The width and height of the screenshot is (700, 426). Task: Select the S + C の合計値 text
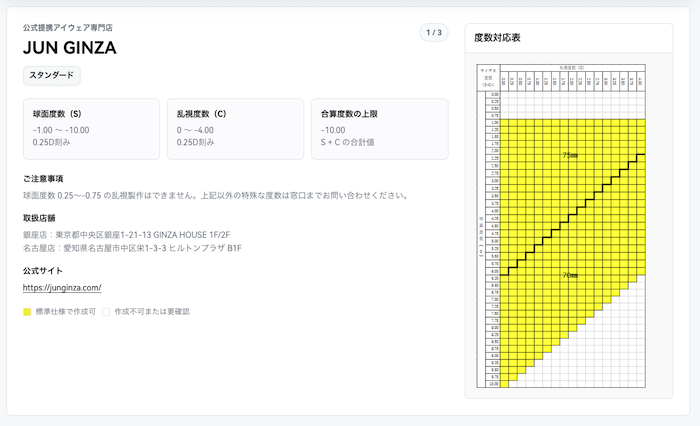point(347,142)
